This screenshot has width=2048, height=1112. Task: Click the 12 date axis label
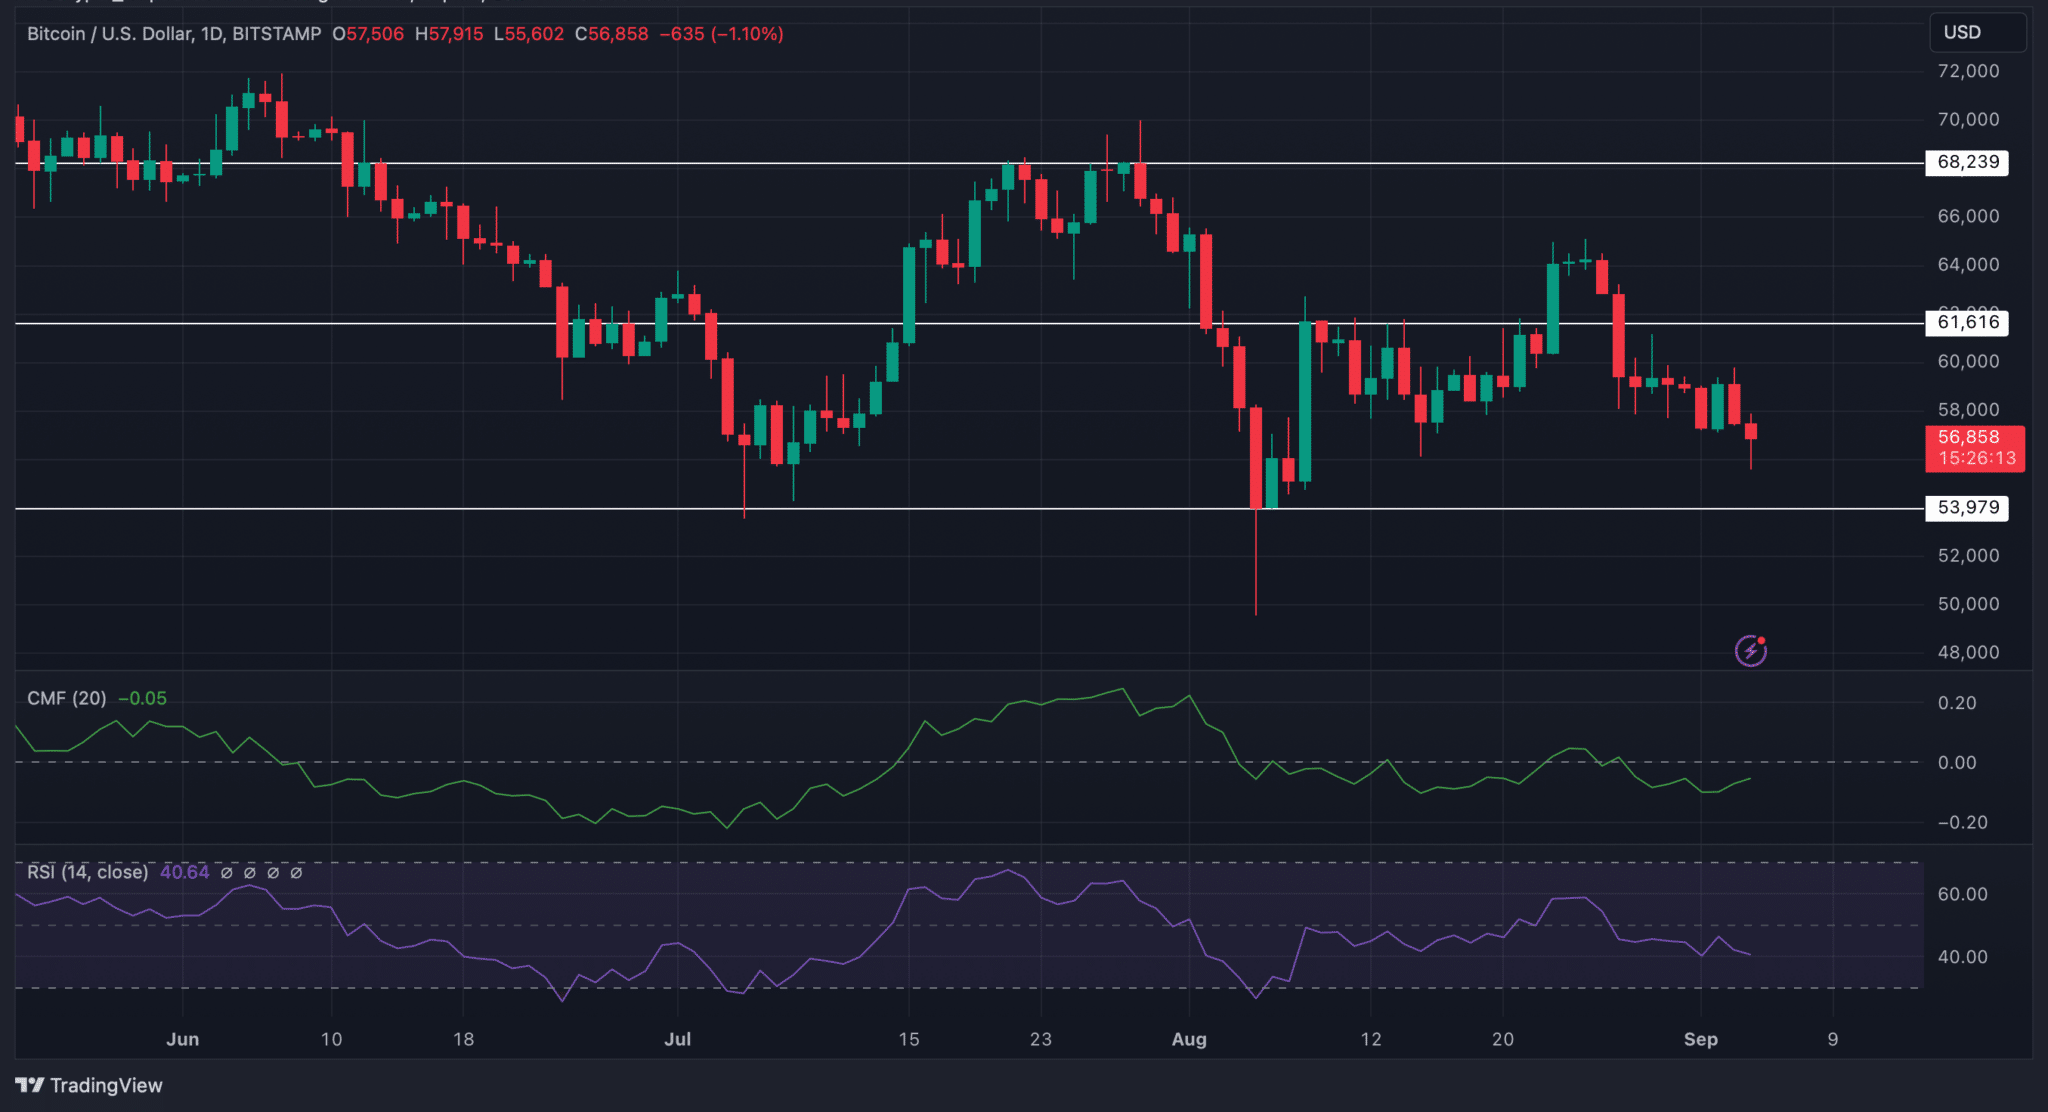[1370, 1039]
